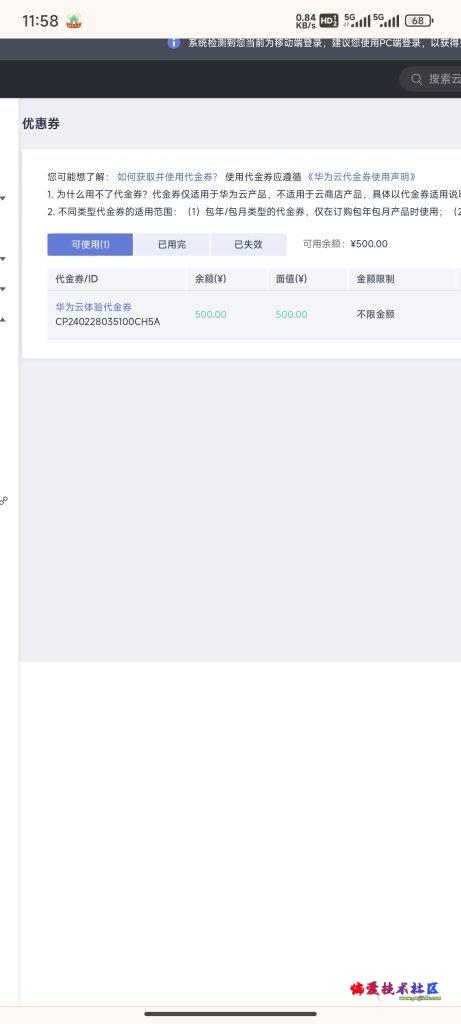Tap the 0.84 KB/s network speed indicator
Screen dimensions: 461x1024
click(306, 21)
